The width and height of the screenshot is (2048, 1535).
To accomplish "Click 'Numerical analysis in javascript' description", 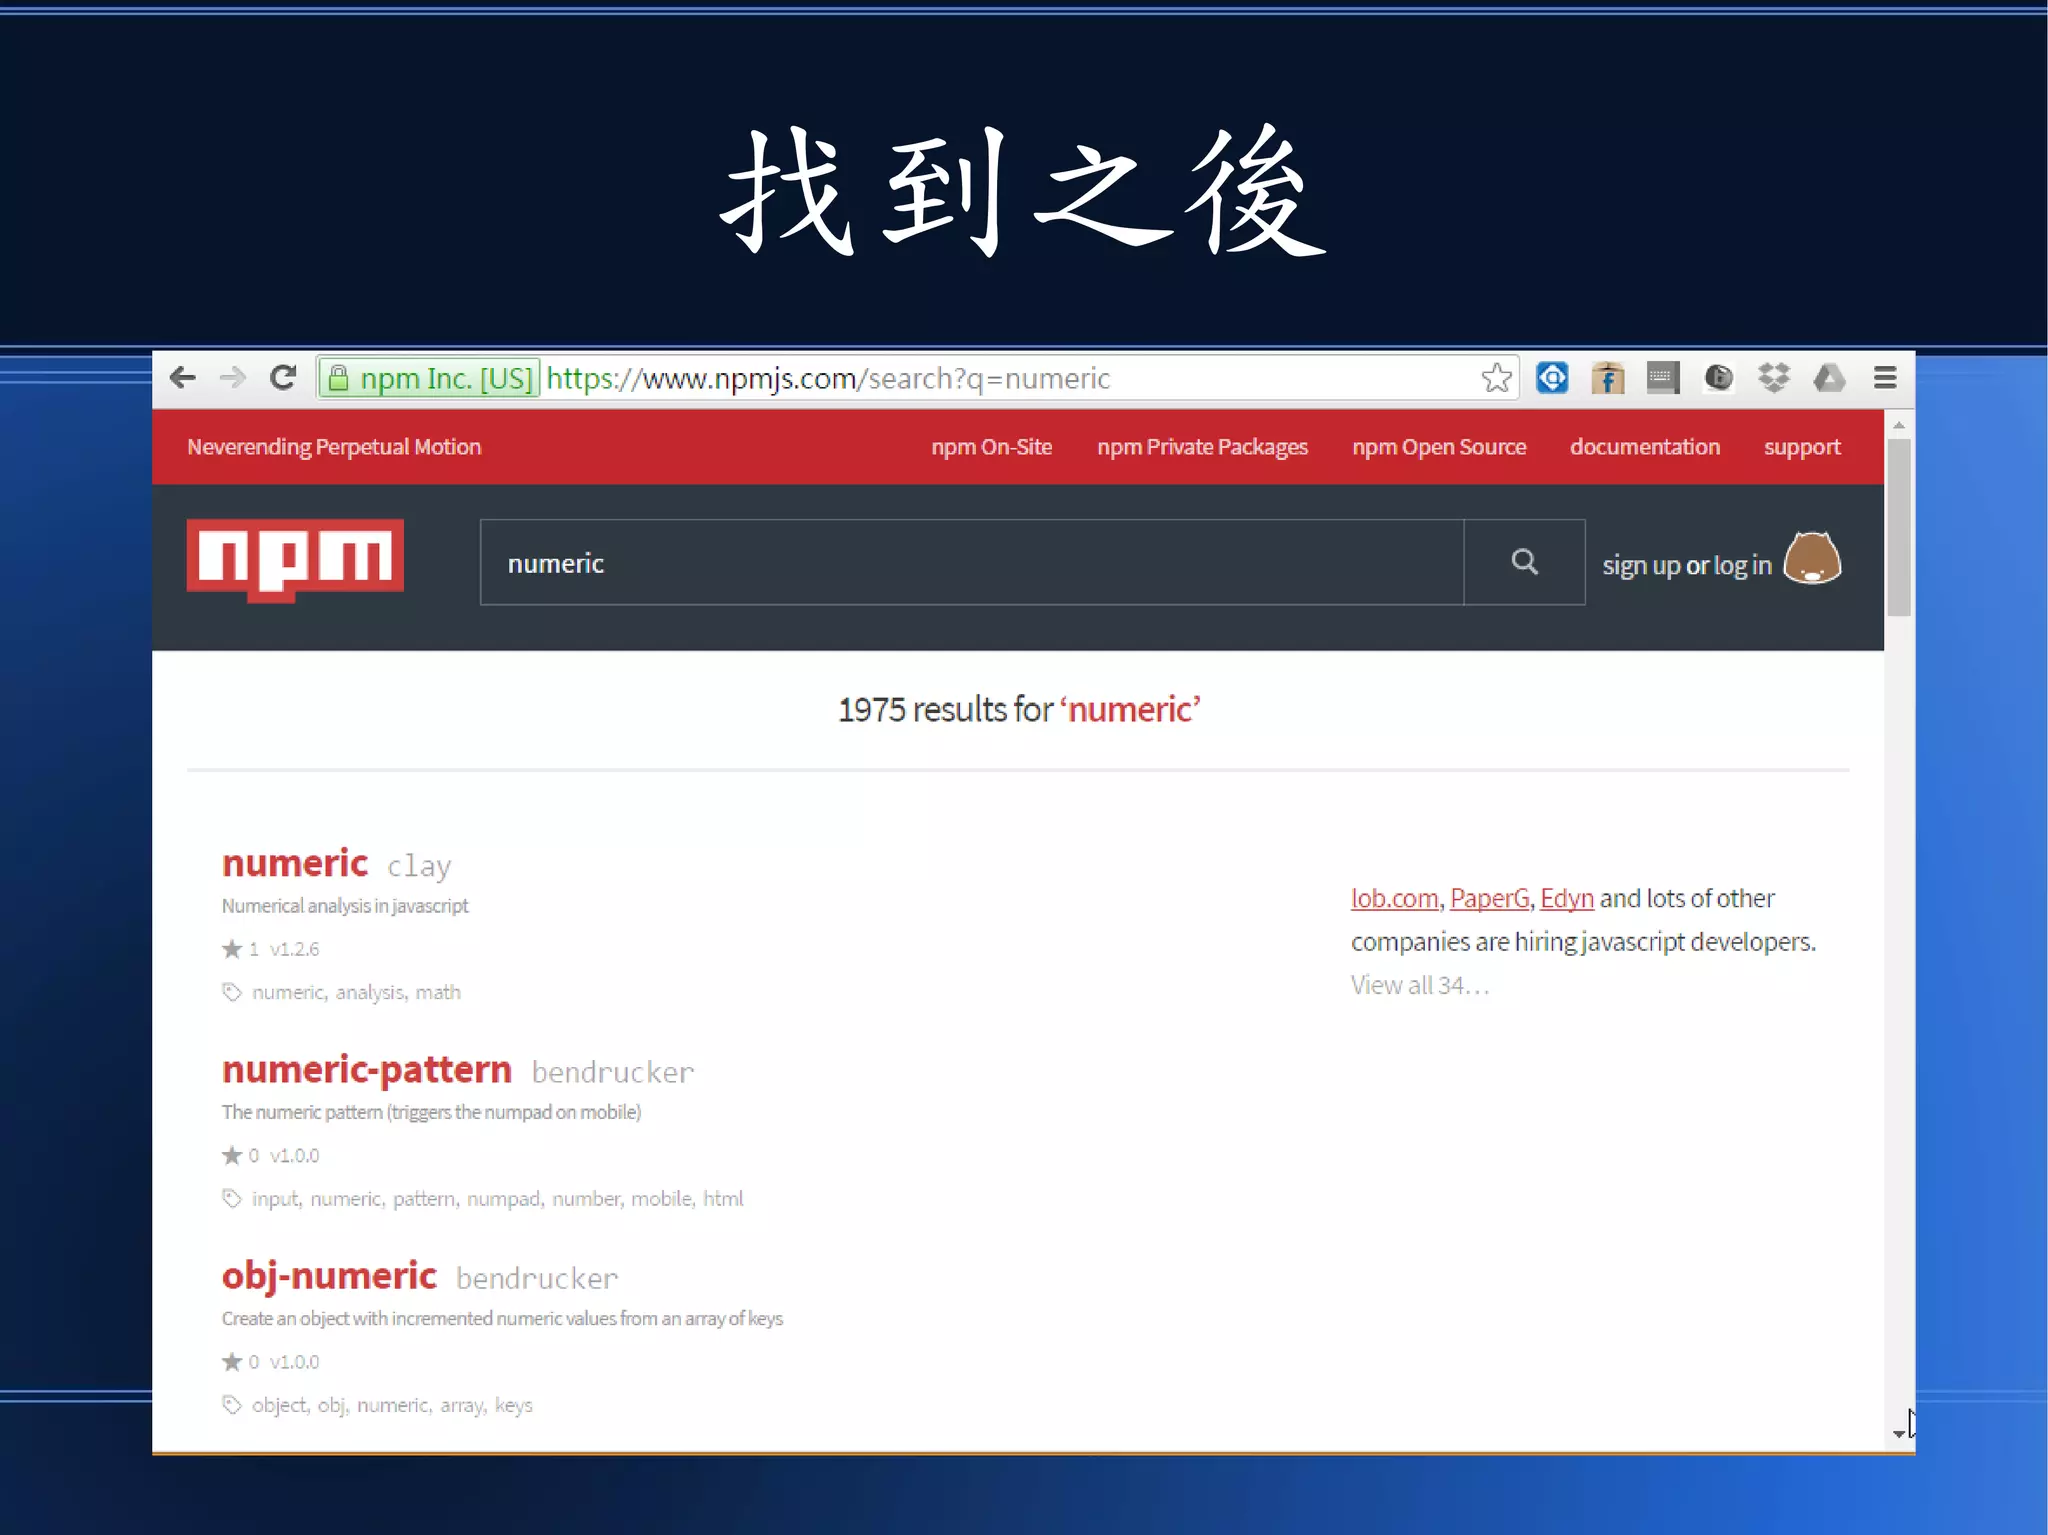I will pyautogui.click(x=345, y=906).
